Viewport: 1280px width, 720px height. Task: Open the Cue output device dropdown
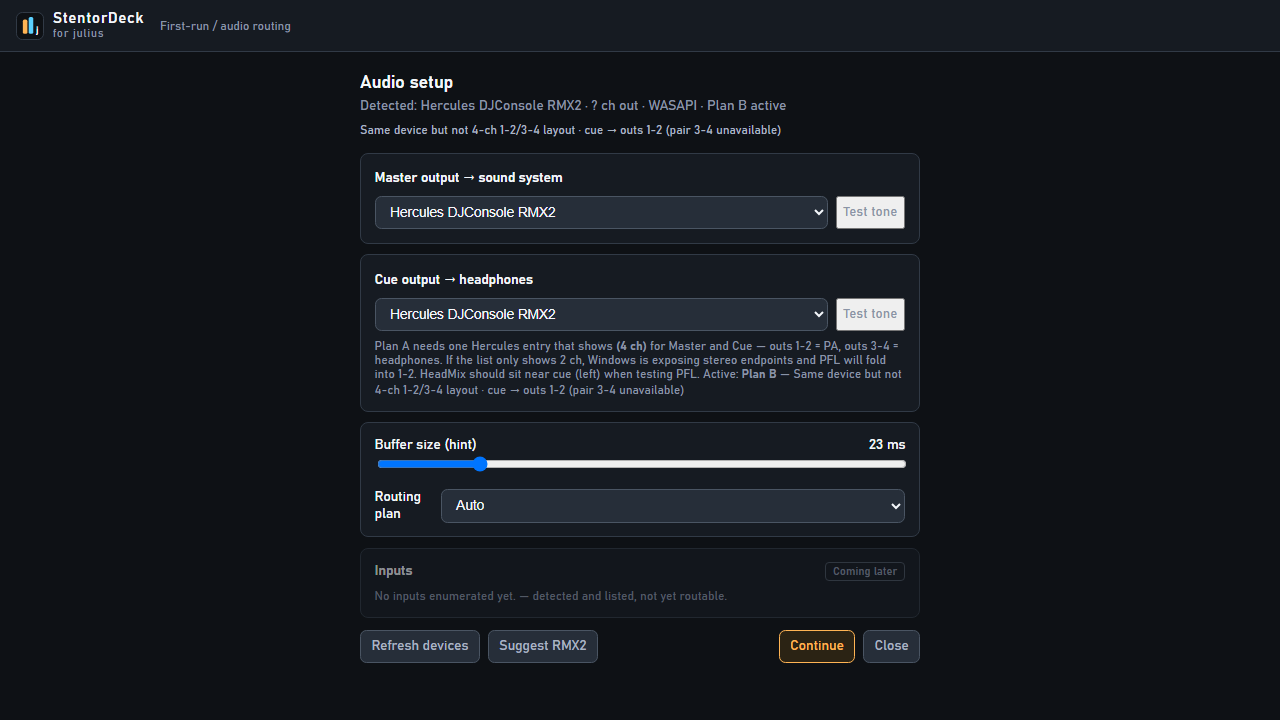(x=601, y=314)
